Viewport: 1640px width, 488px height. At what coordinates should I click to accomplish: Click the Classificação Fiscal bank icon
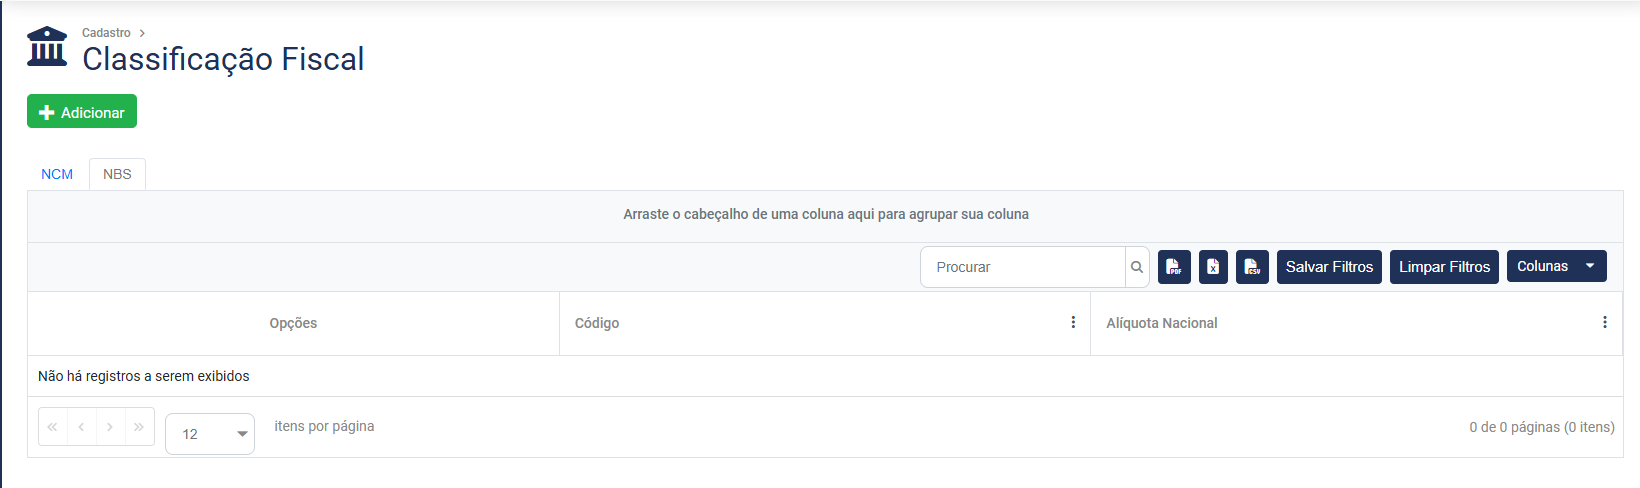[47, 47]
